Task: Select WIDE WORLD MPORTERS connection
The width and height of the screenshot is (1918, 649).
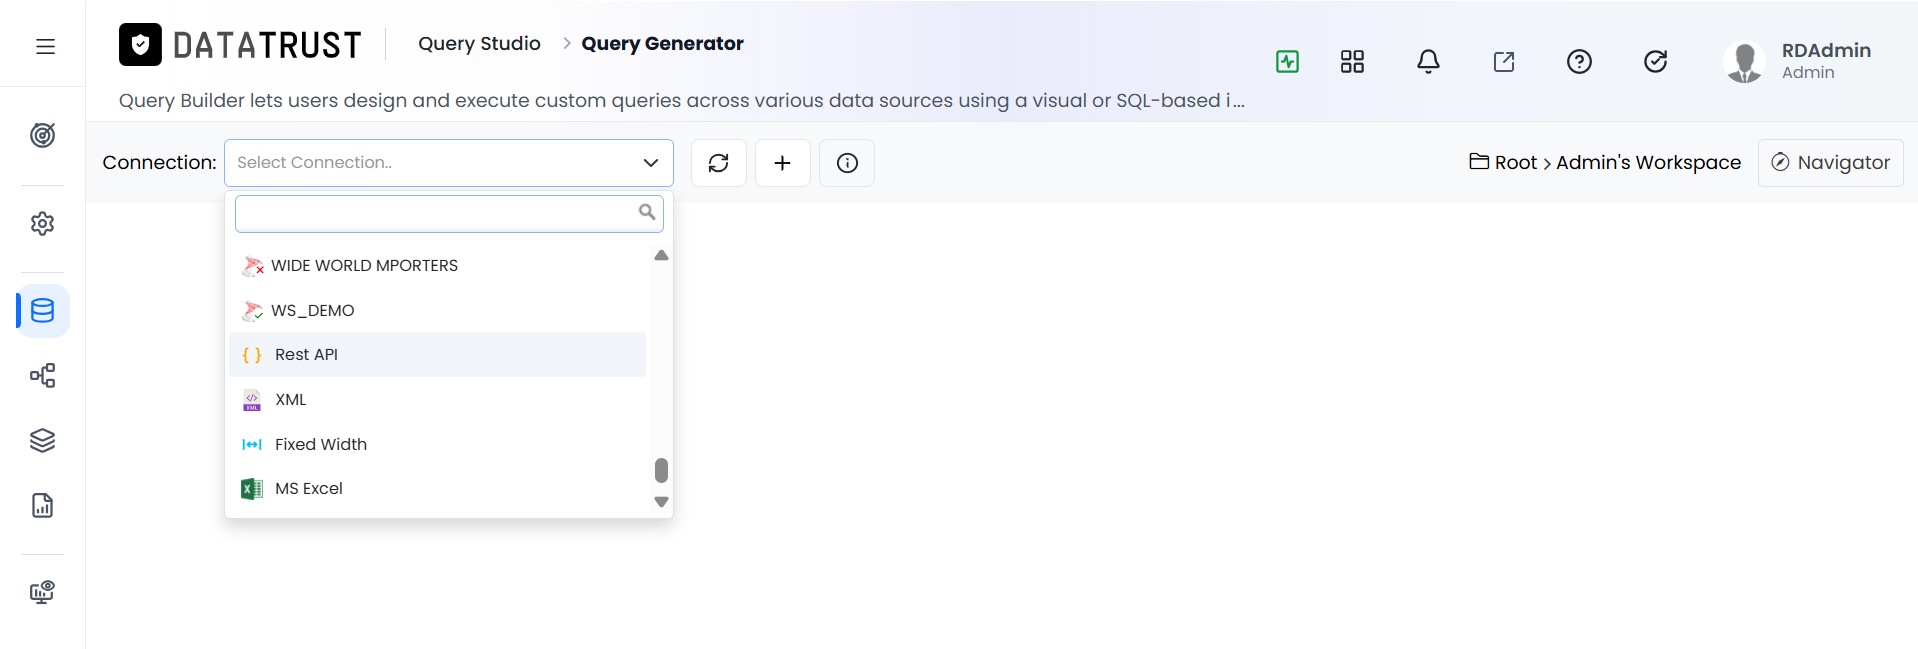Action: coord(437,266)
